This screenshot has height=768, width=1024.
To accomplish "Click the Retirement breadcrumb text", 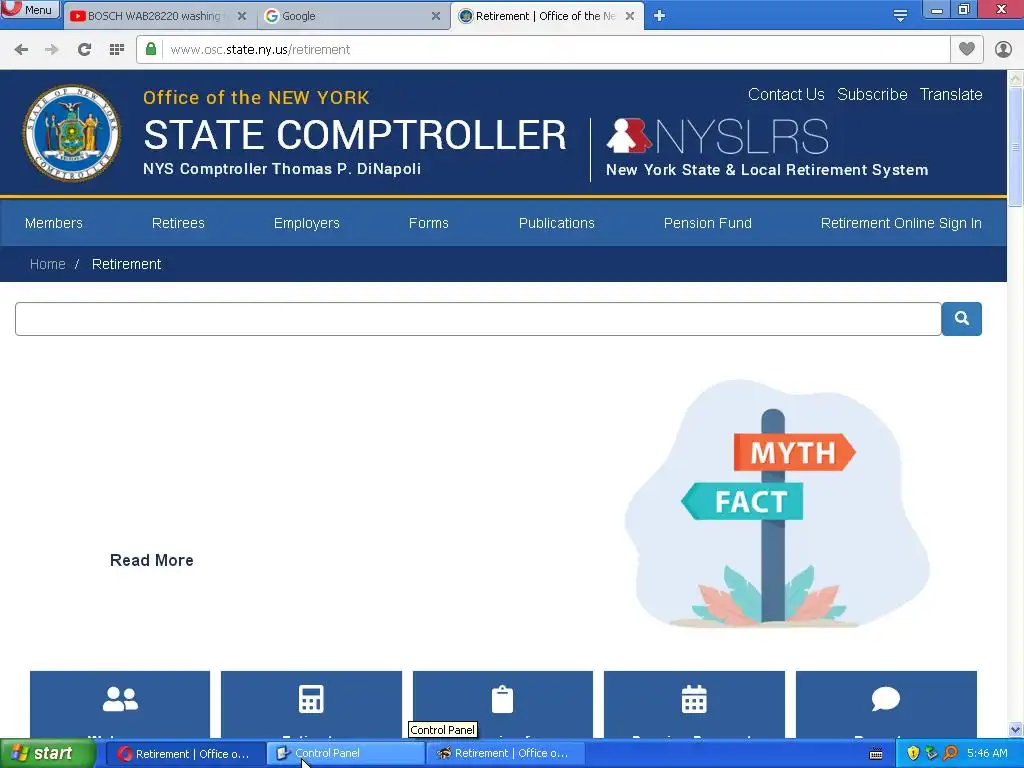I will pyautogui.click(x=126, y=264).
